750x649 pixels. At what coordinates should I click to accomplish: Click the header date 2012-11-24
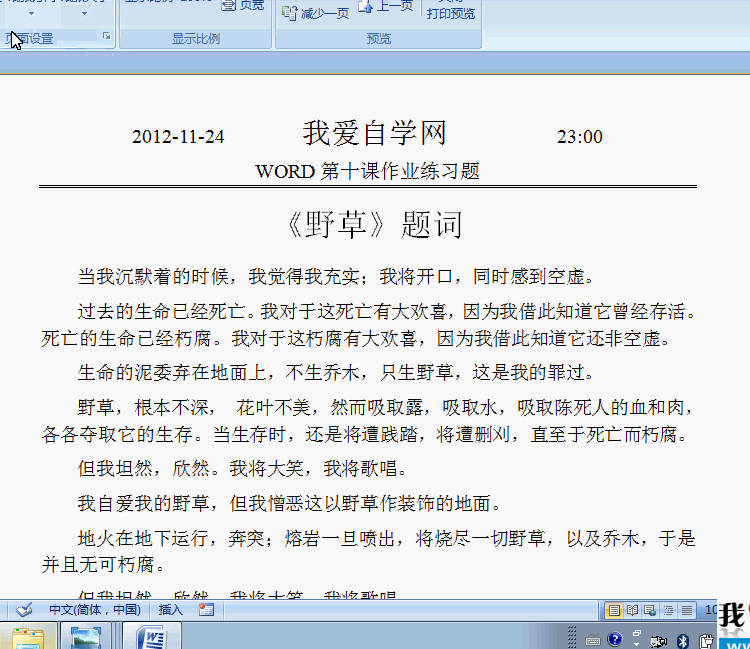178,137
